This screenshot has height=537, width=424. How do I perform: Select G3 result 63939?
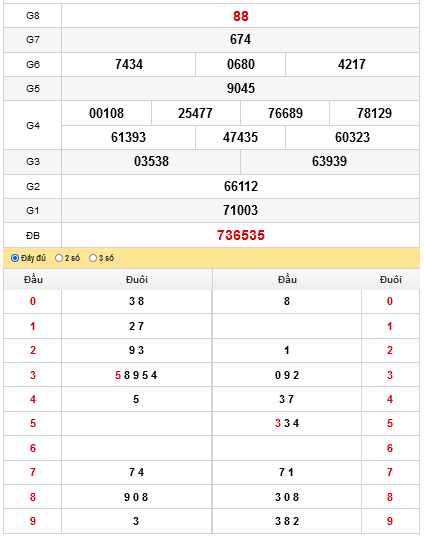click(x=329, y=161)
